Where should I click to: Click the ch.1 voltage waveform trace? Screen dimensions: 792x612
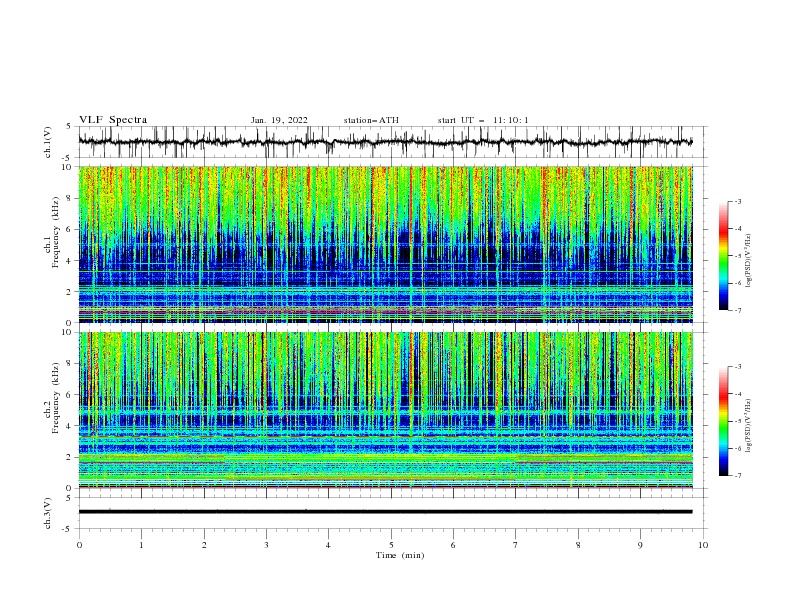click(x=386, y=142)
